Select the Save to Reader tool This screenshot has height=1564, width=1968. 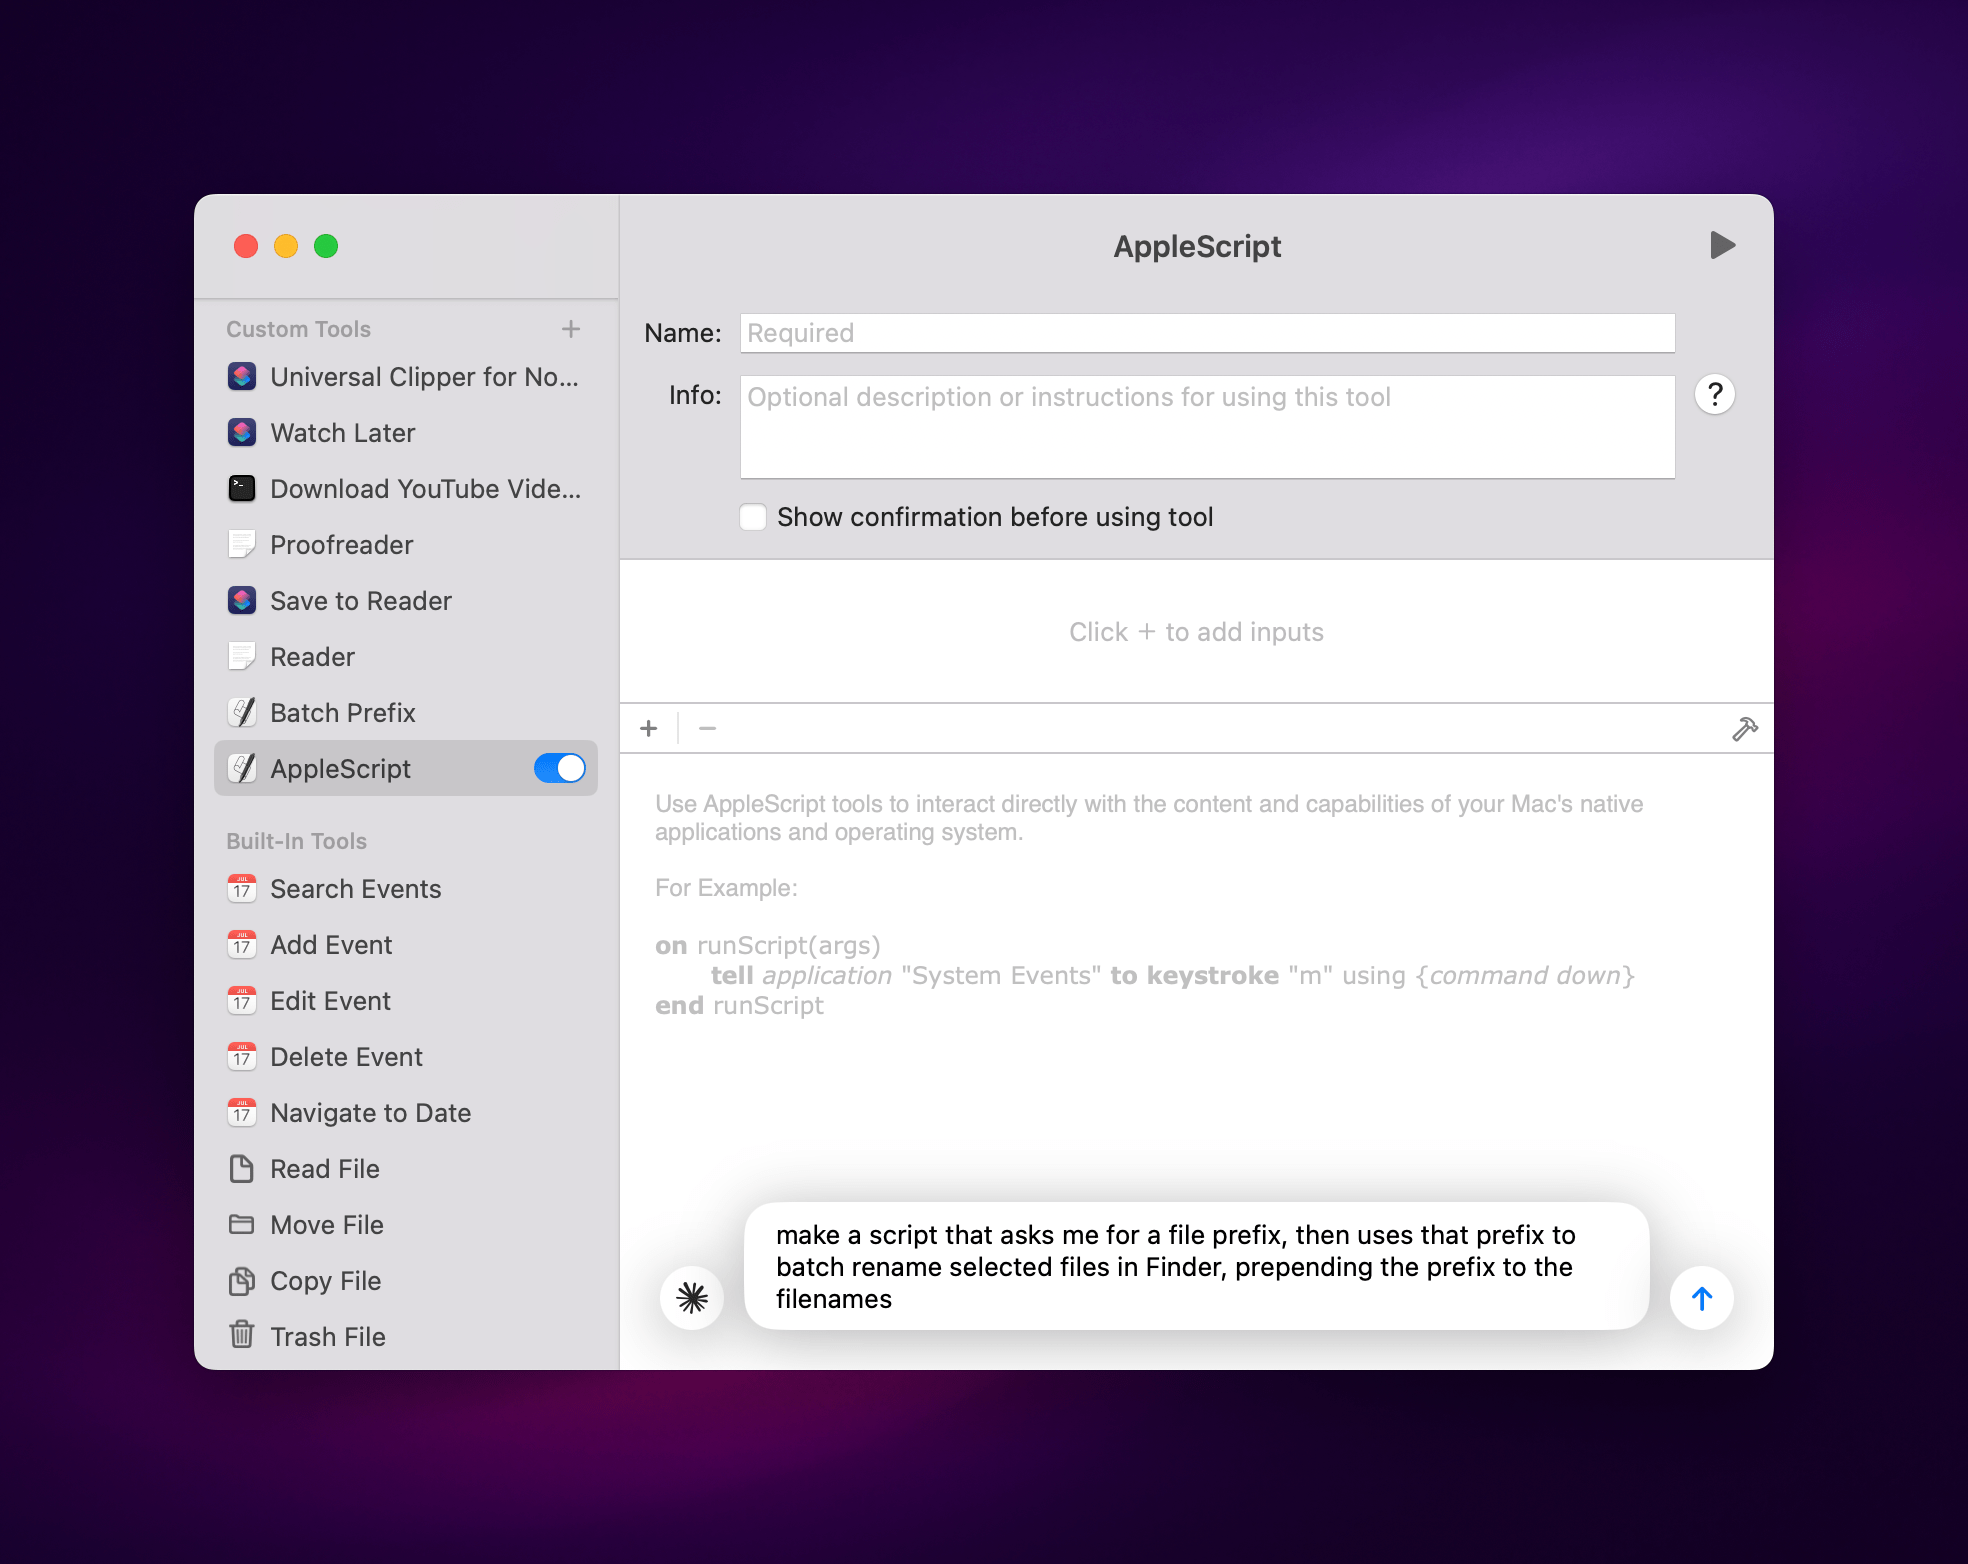[406, 600]
